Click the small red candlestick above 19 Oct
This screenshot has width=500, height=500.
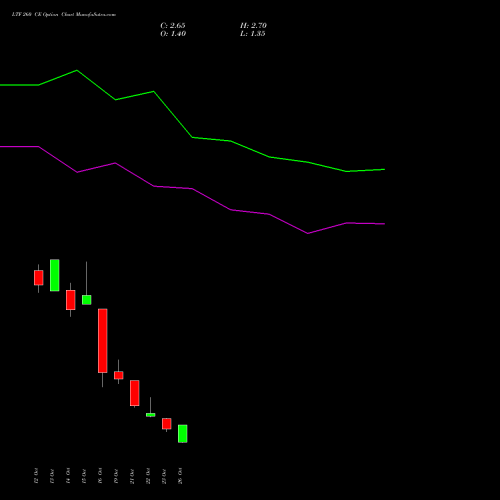coord(119,375)
